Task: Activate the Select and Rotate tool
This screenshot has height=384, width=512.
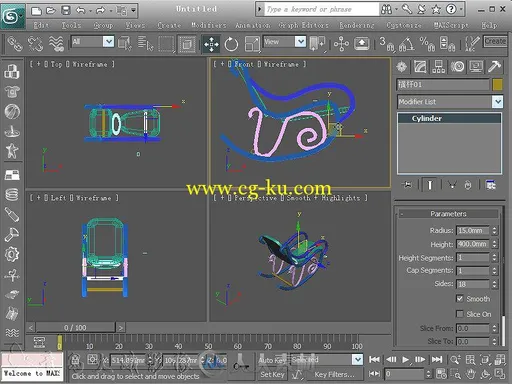Action: click(x=231, y=44)
